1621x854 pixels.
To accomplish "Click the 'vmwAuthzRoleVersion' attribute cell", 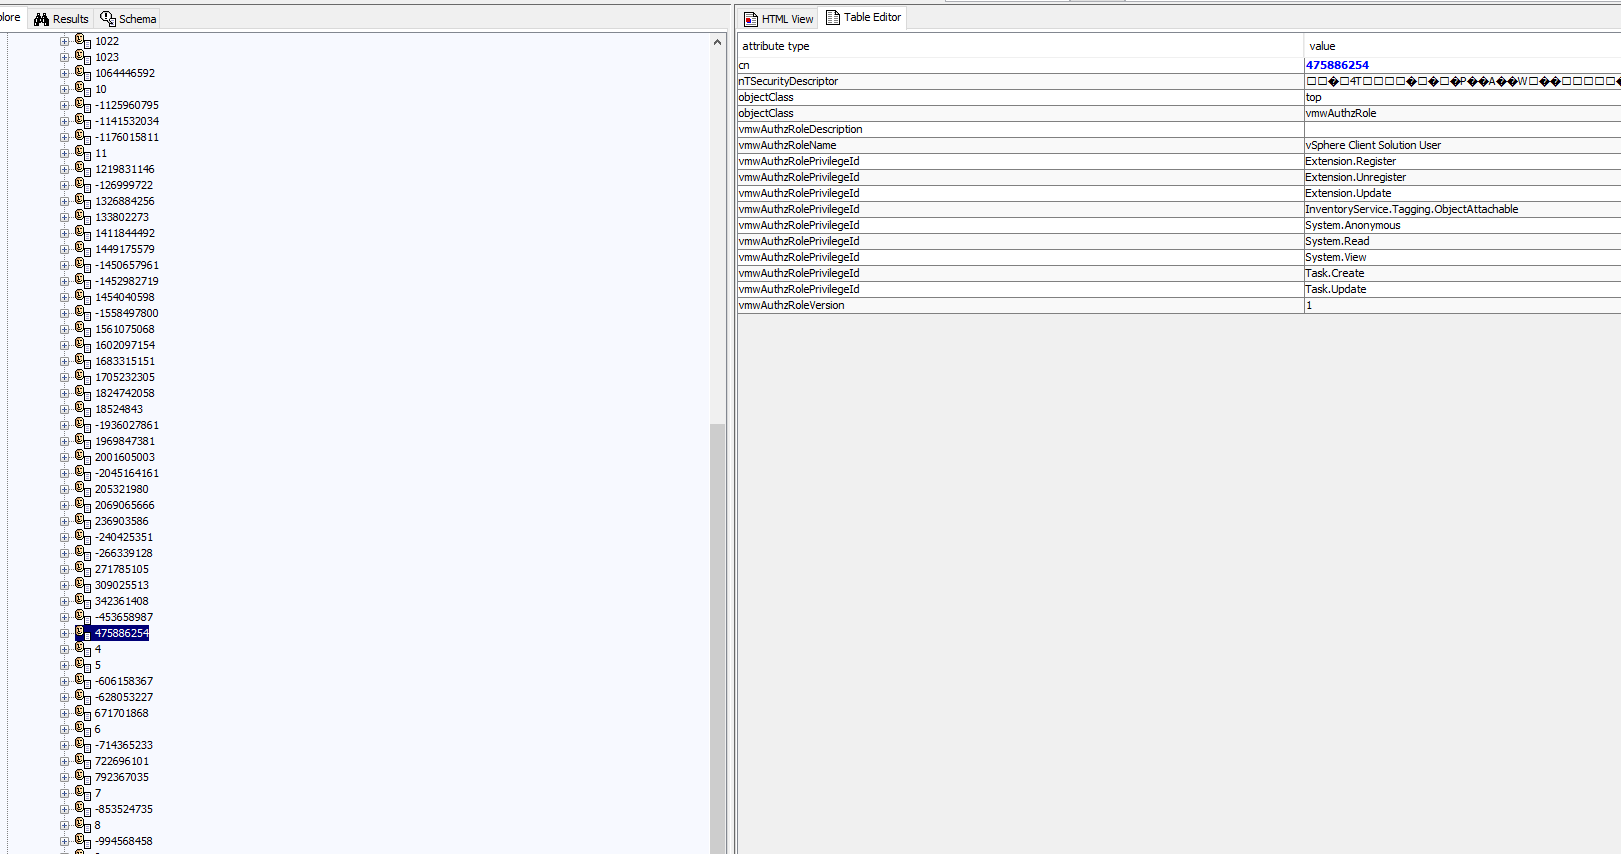I will point(1020,305).
